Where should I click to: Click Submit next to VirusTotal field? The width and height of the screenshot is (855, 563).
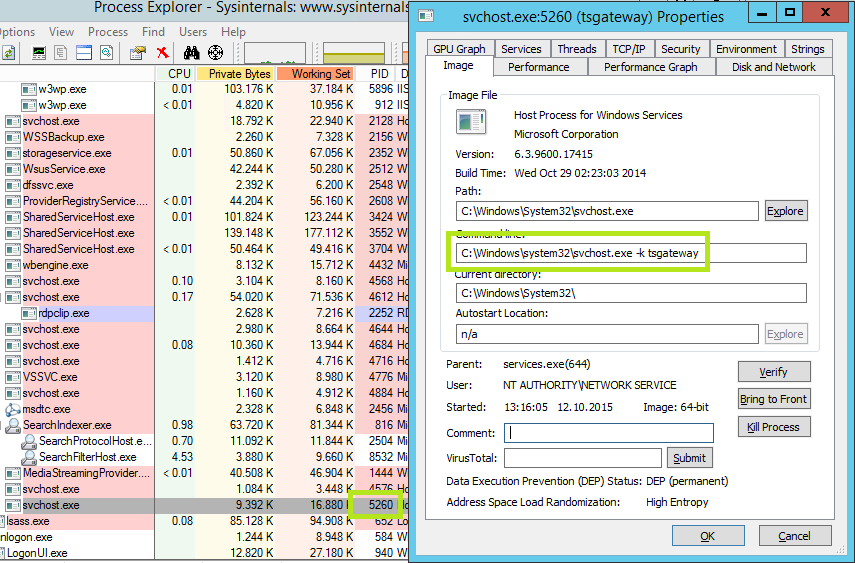689,458
